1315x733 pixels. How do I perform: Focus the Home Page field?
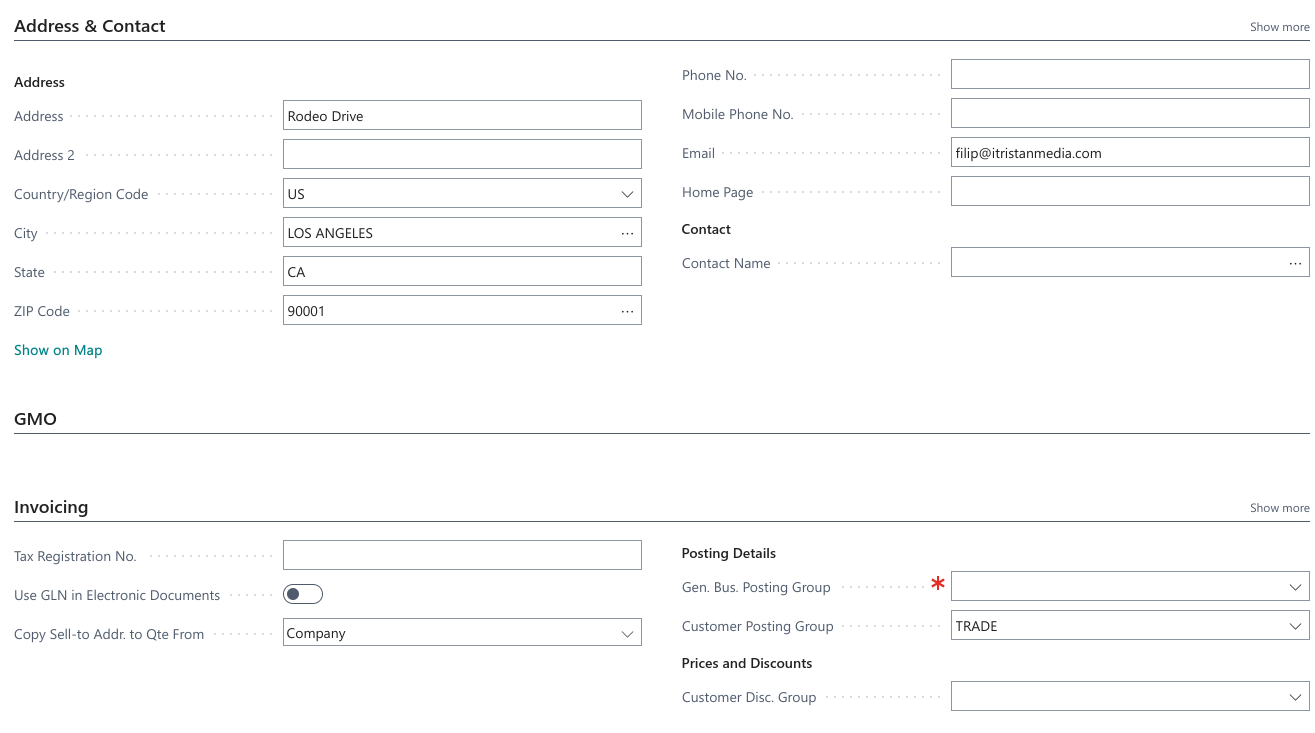point(1130,191)
